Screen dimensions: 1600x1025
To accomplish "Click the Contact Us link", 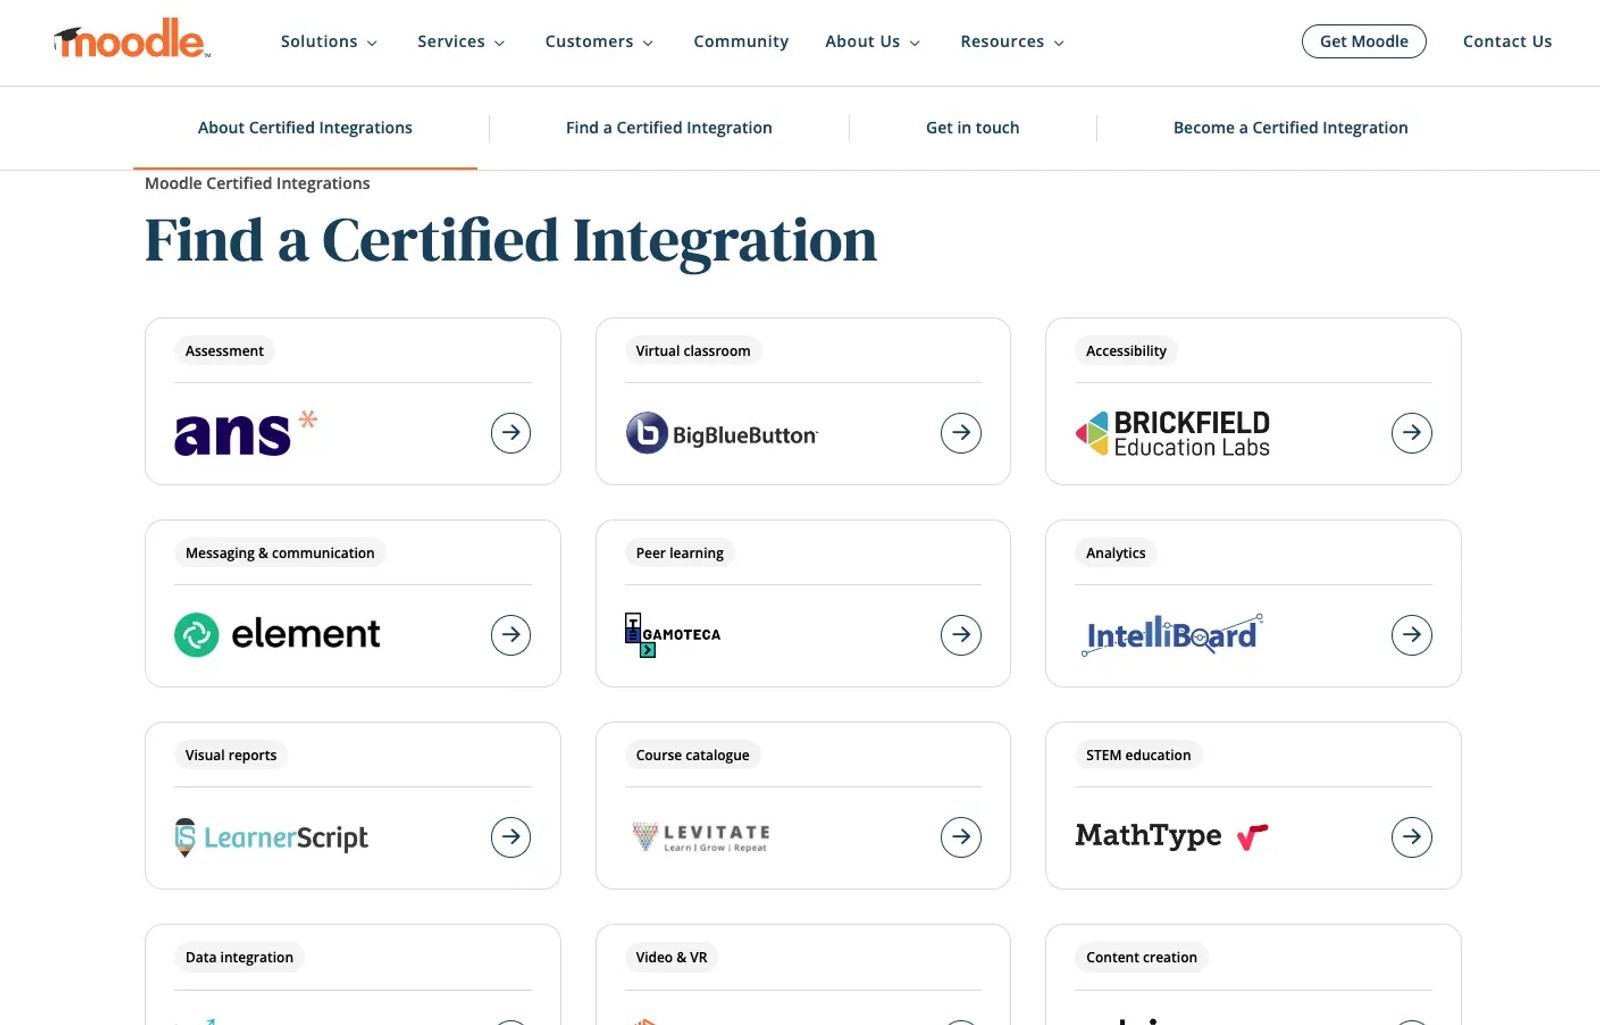I will point(1507,41).
